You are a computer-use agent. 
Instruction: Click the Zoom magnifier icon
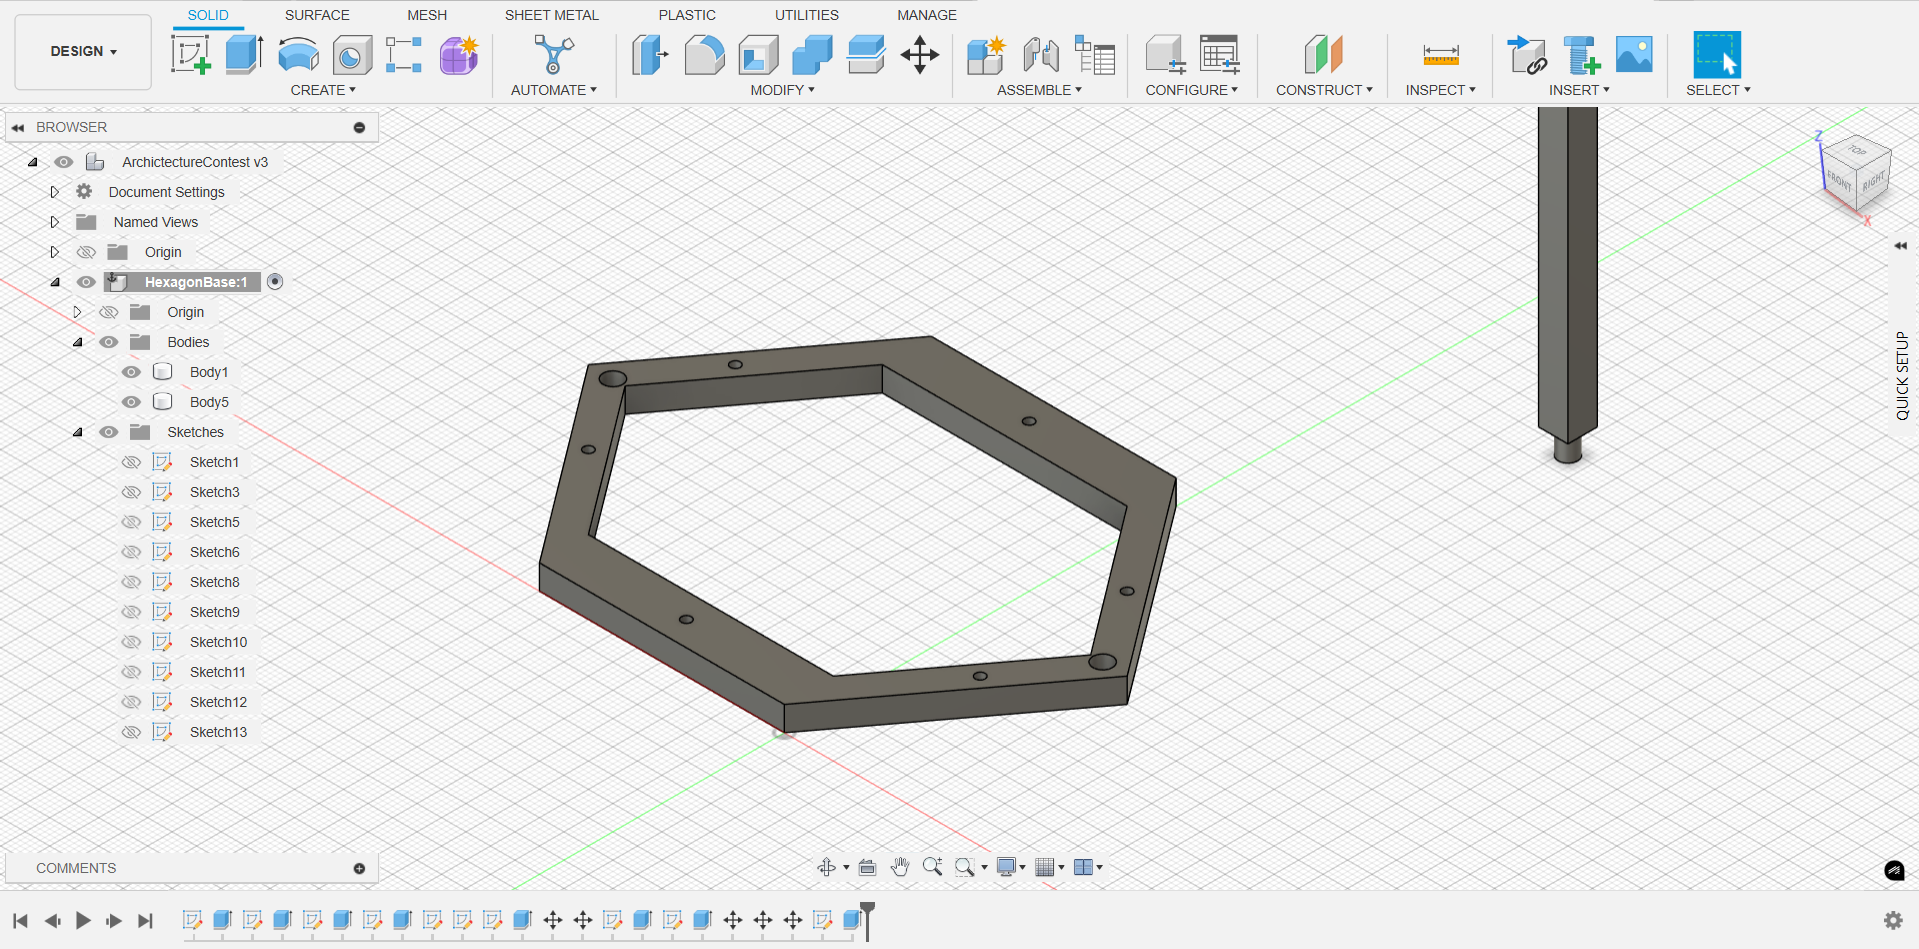pyautogui.click(x=932, y=867)
